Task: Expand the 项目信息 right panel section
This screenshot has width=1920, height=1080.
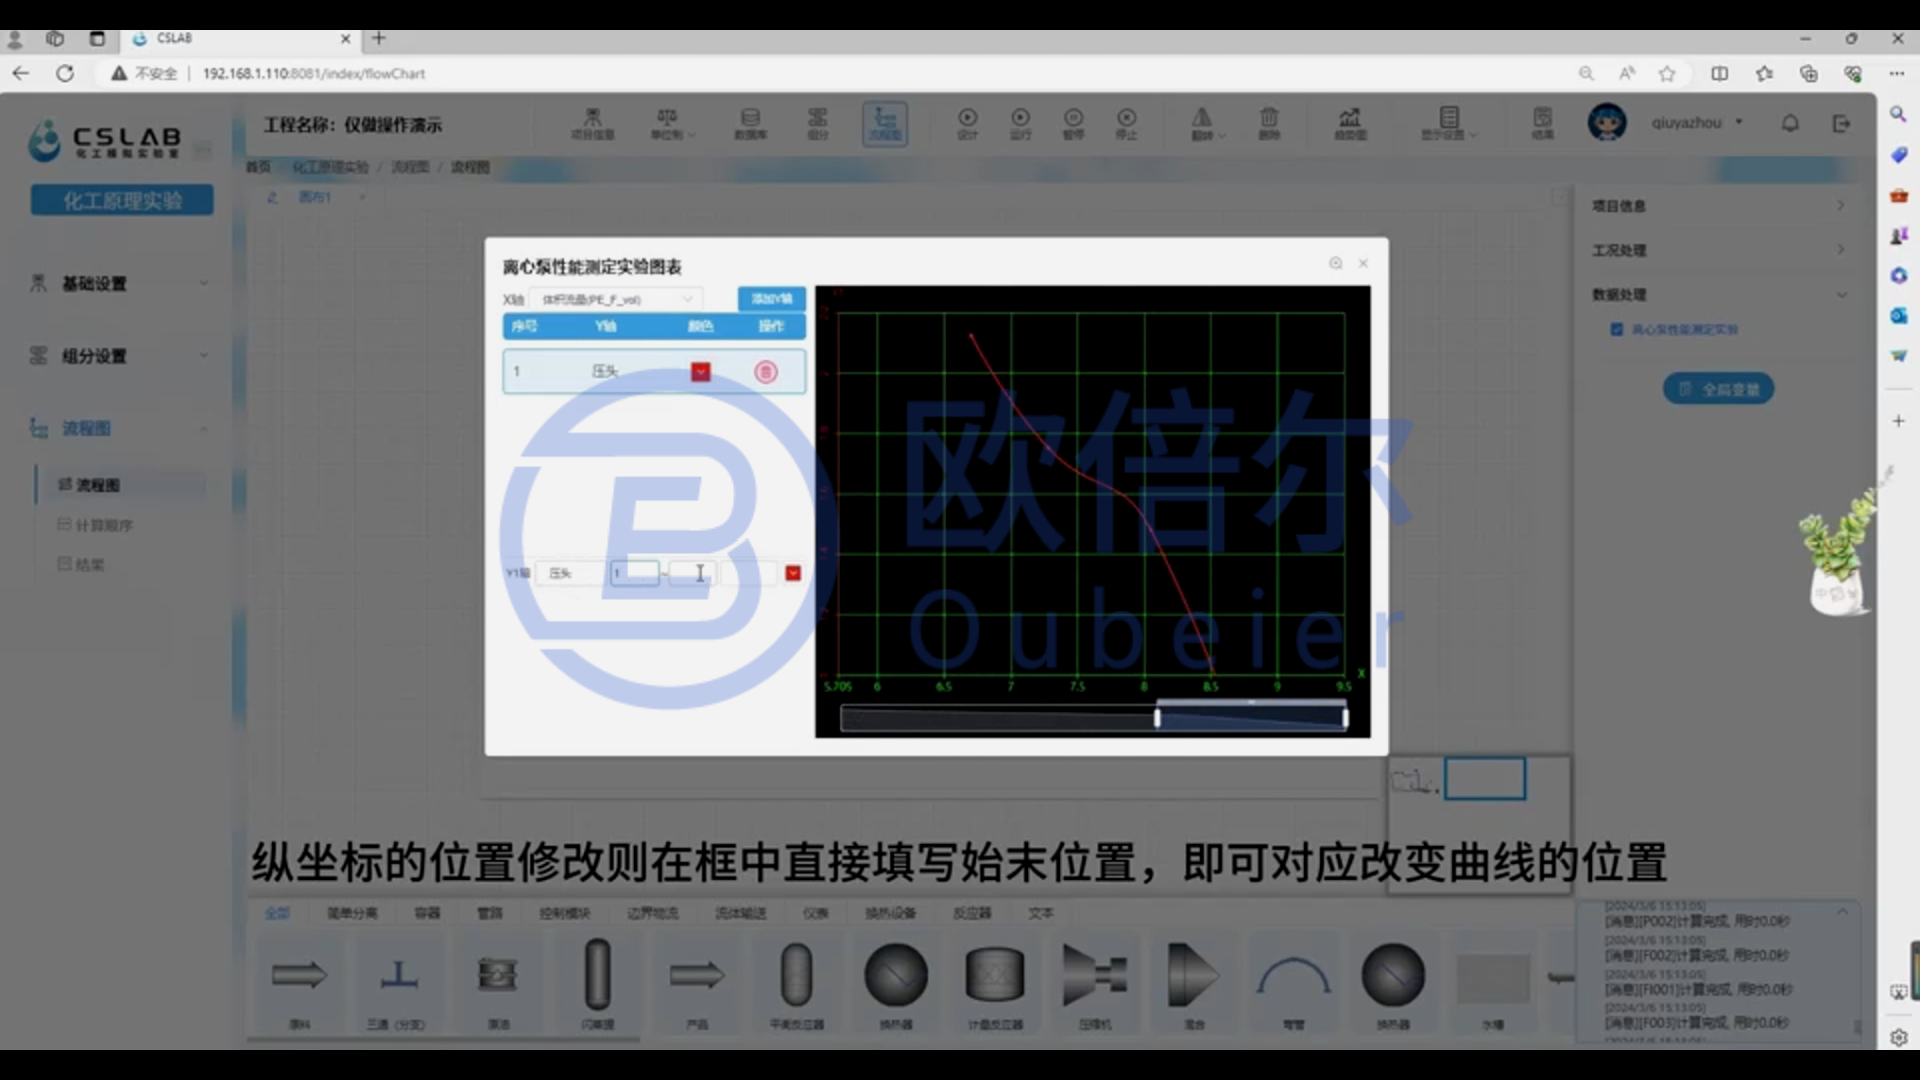Action: coord(1718,206)
